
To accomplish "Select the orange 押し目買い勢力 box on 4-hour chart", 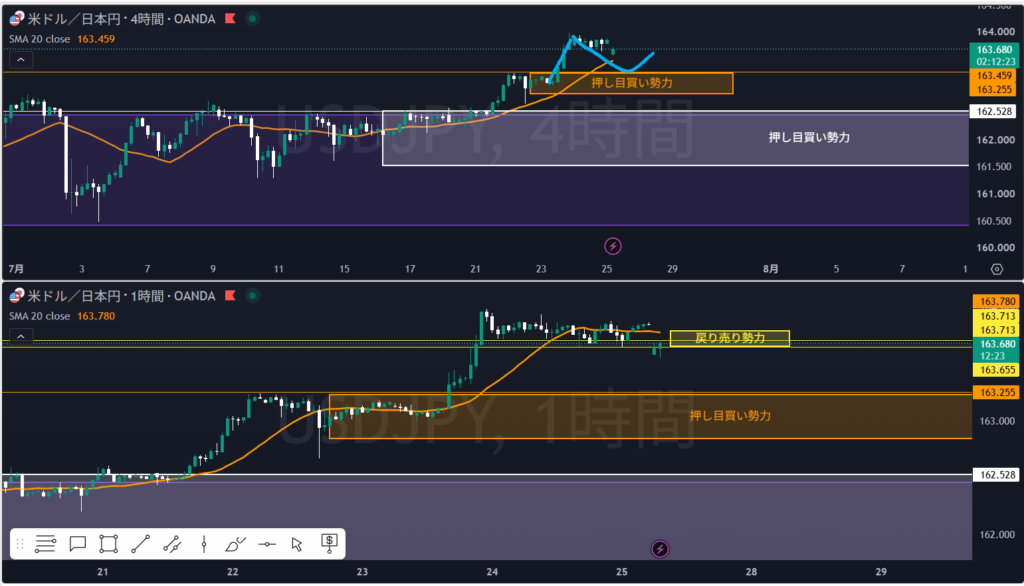I will (x=632, y=83).
